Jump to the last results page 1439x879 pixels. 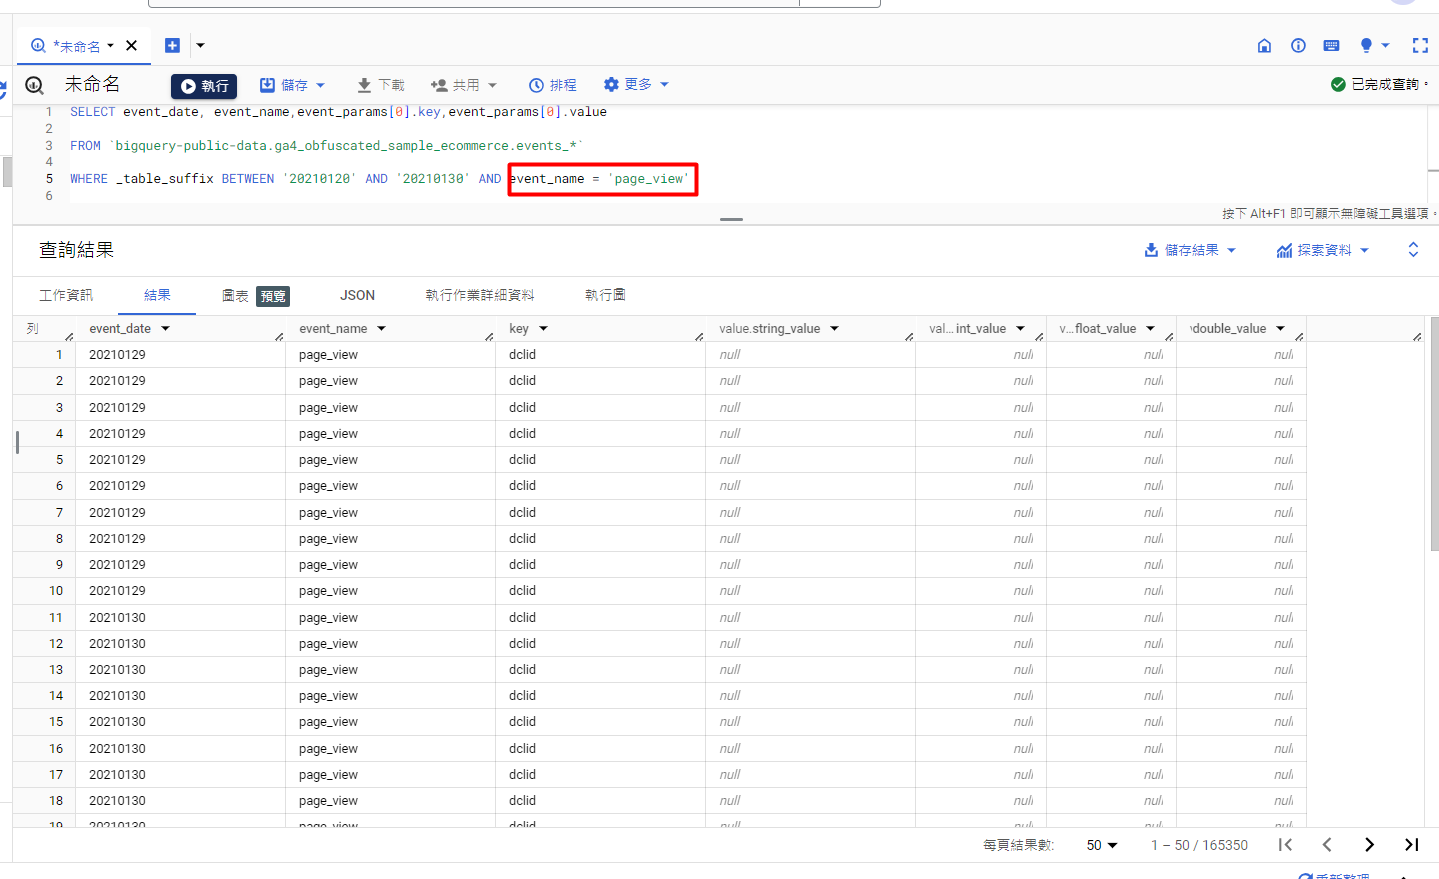[x=1411, y=845]
